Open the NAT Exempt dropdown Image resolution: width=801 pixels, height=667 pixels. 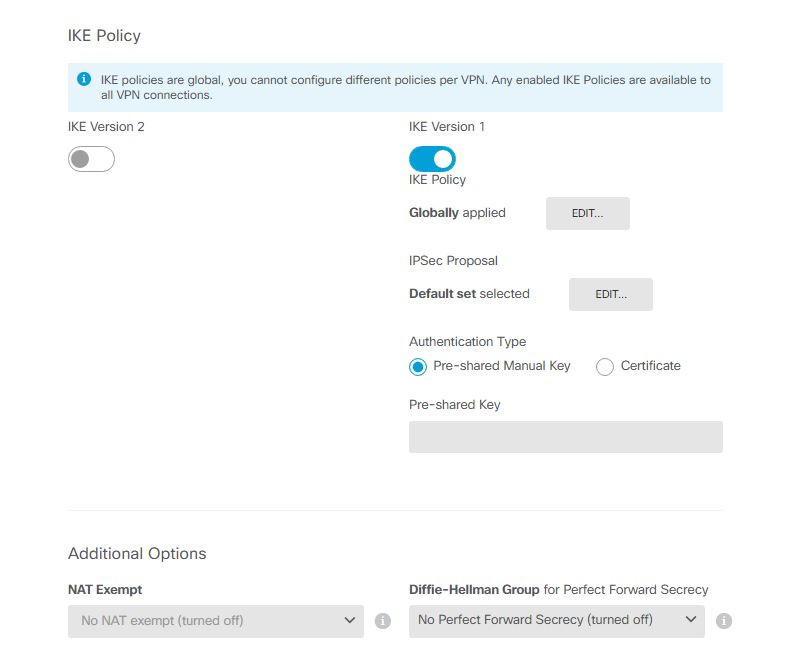click(x=216, y=621)
